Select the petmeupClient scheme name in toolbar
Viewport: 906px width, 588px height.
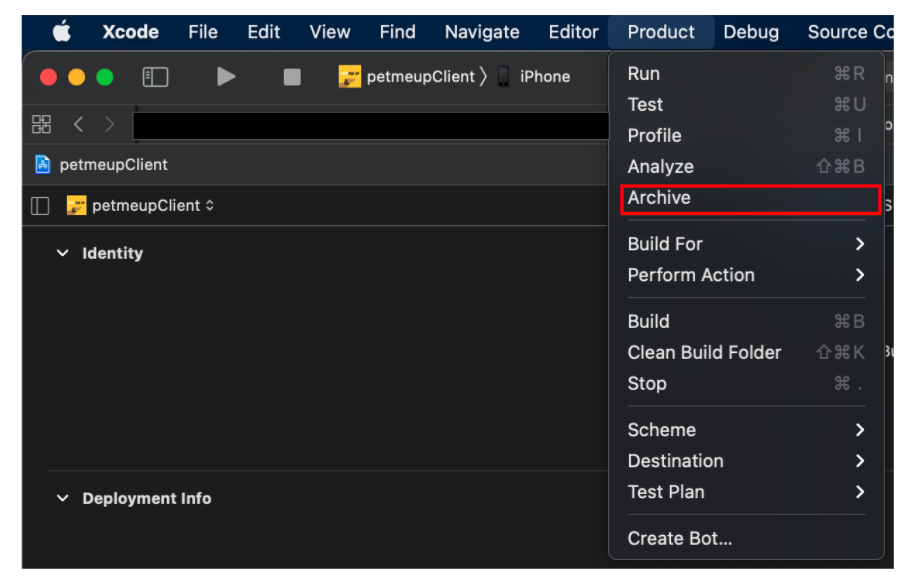coord(421,77)
